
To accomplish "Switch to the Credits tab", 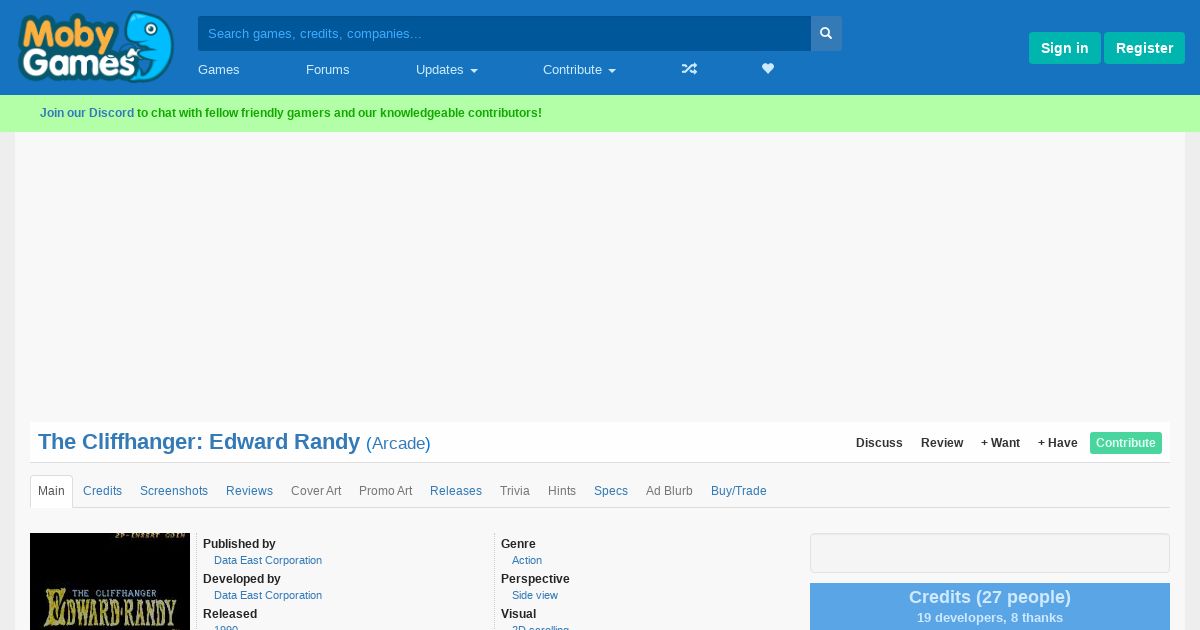I will (102, 491).
